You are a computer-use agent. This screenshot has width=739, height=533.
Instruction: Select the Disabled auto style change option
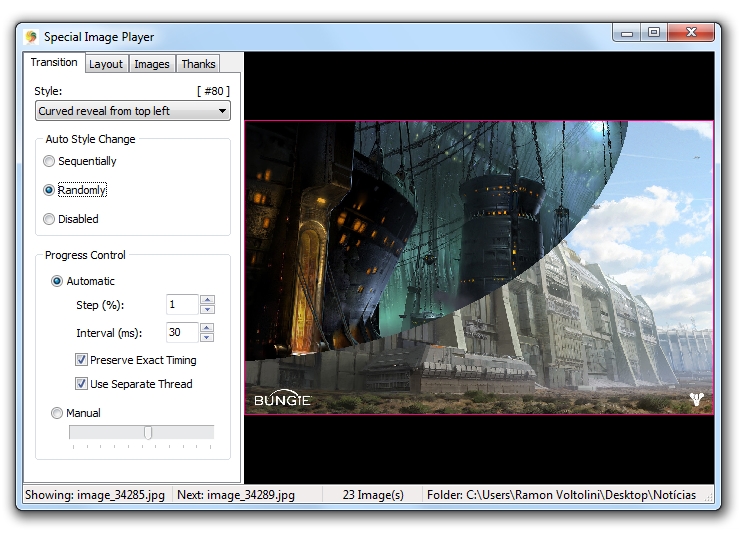(x=71, y=219)
